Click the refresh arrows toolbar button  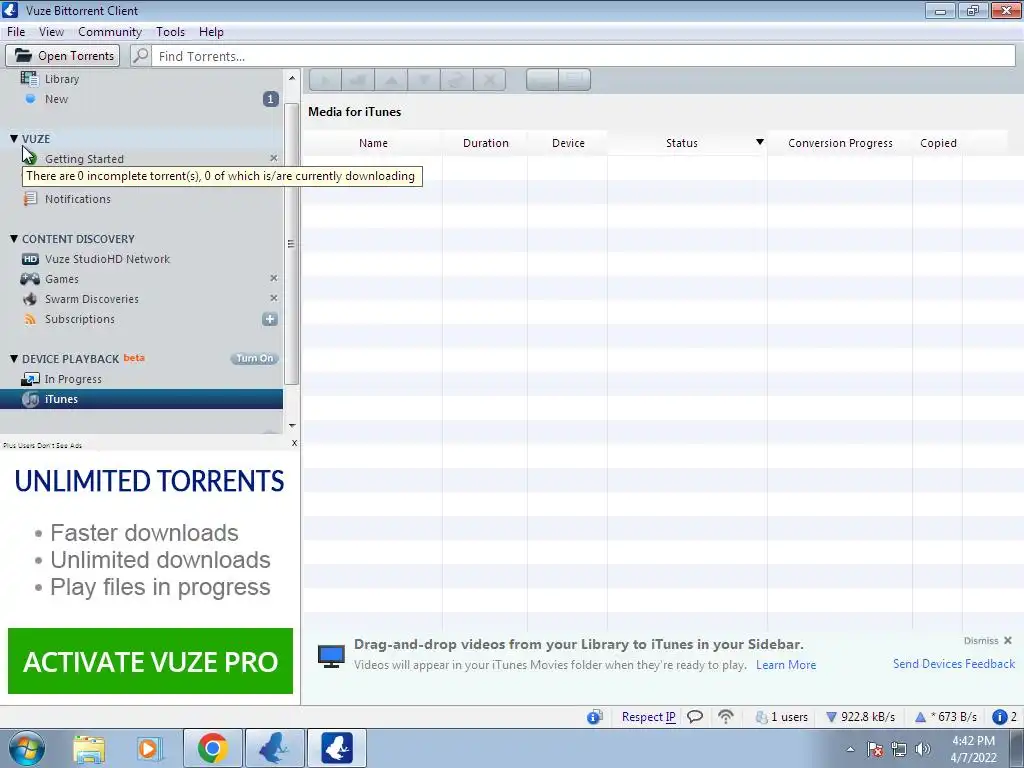[x=456, y=80]
